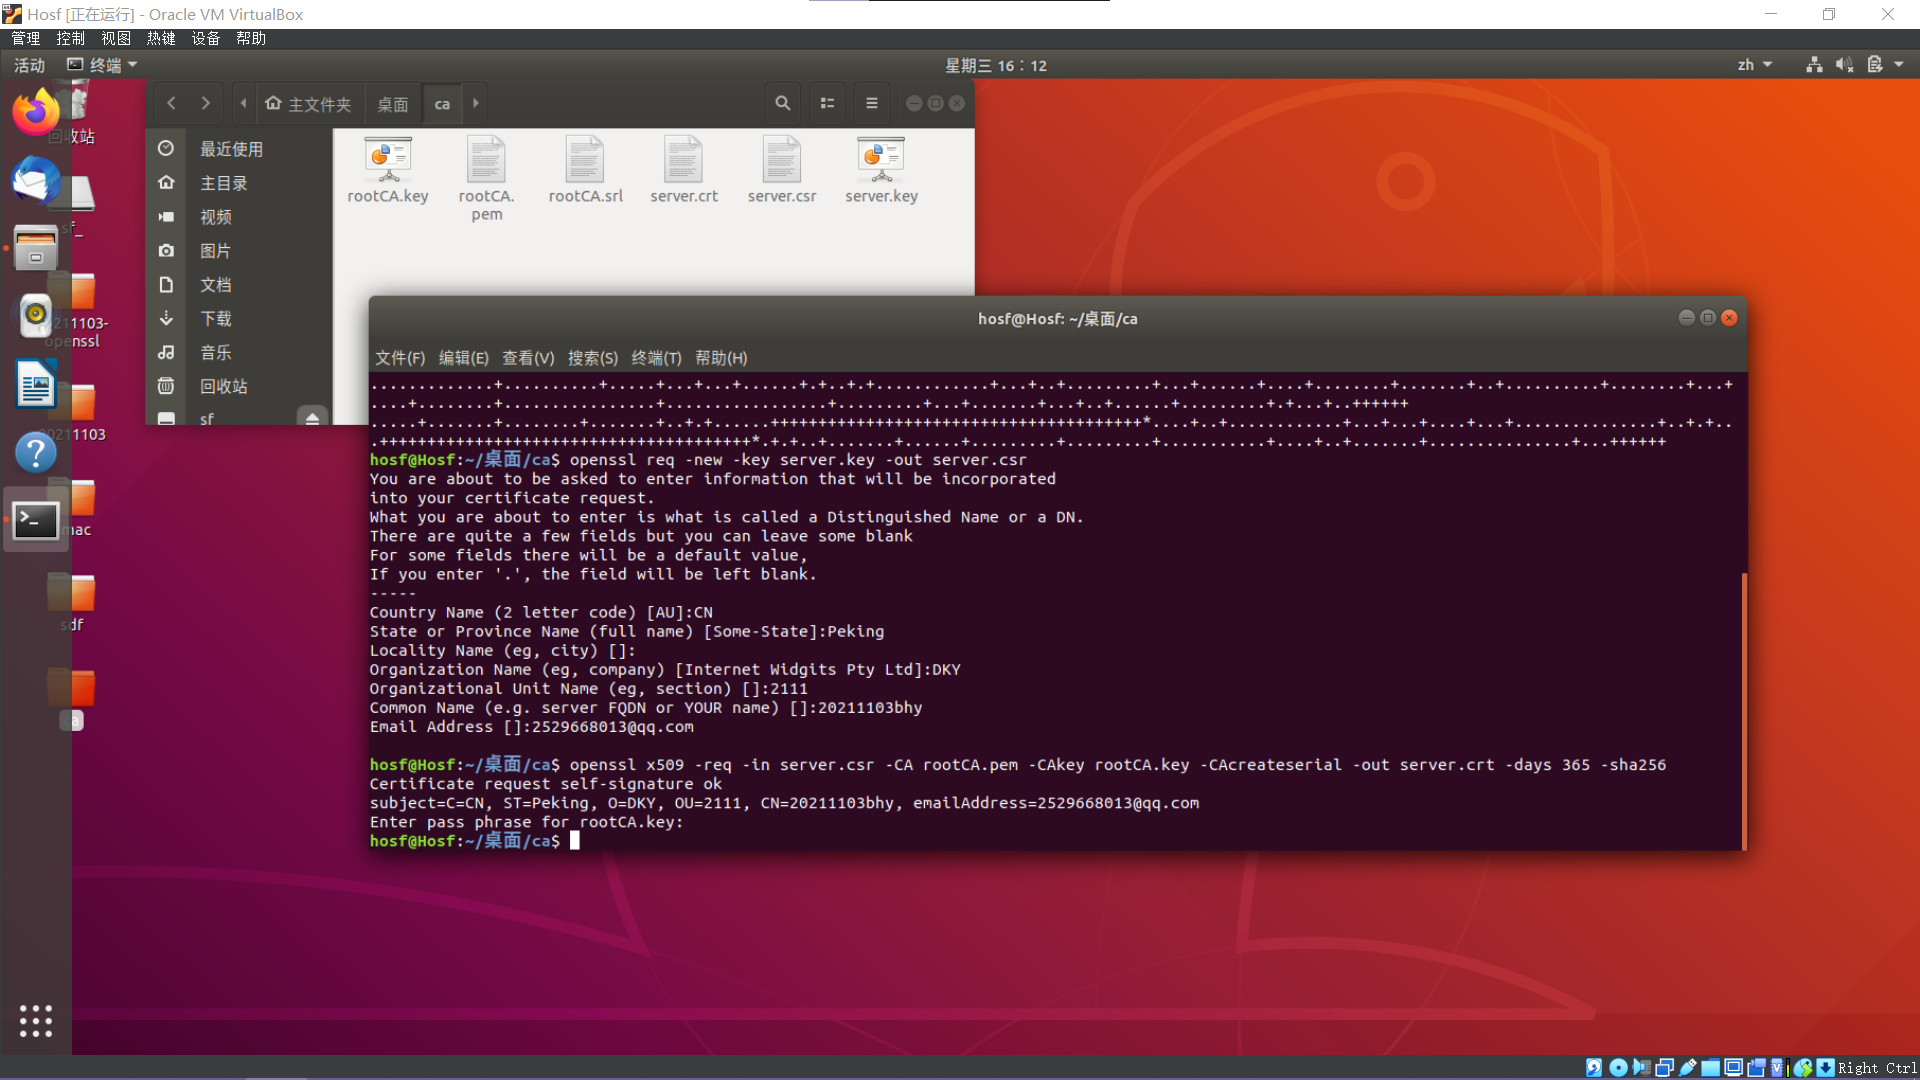Open the Help icon in the dock

click(36, 453)
